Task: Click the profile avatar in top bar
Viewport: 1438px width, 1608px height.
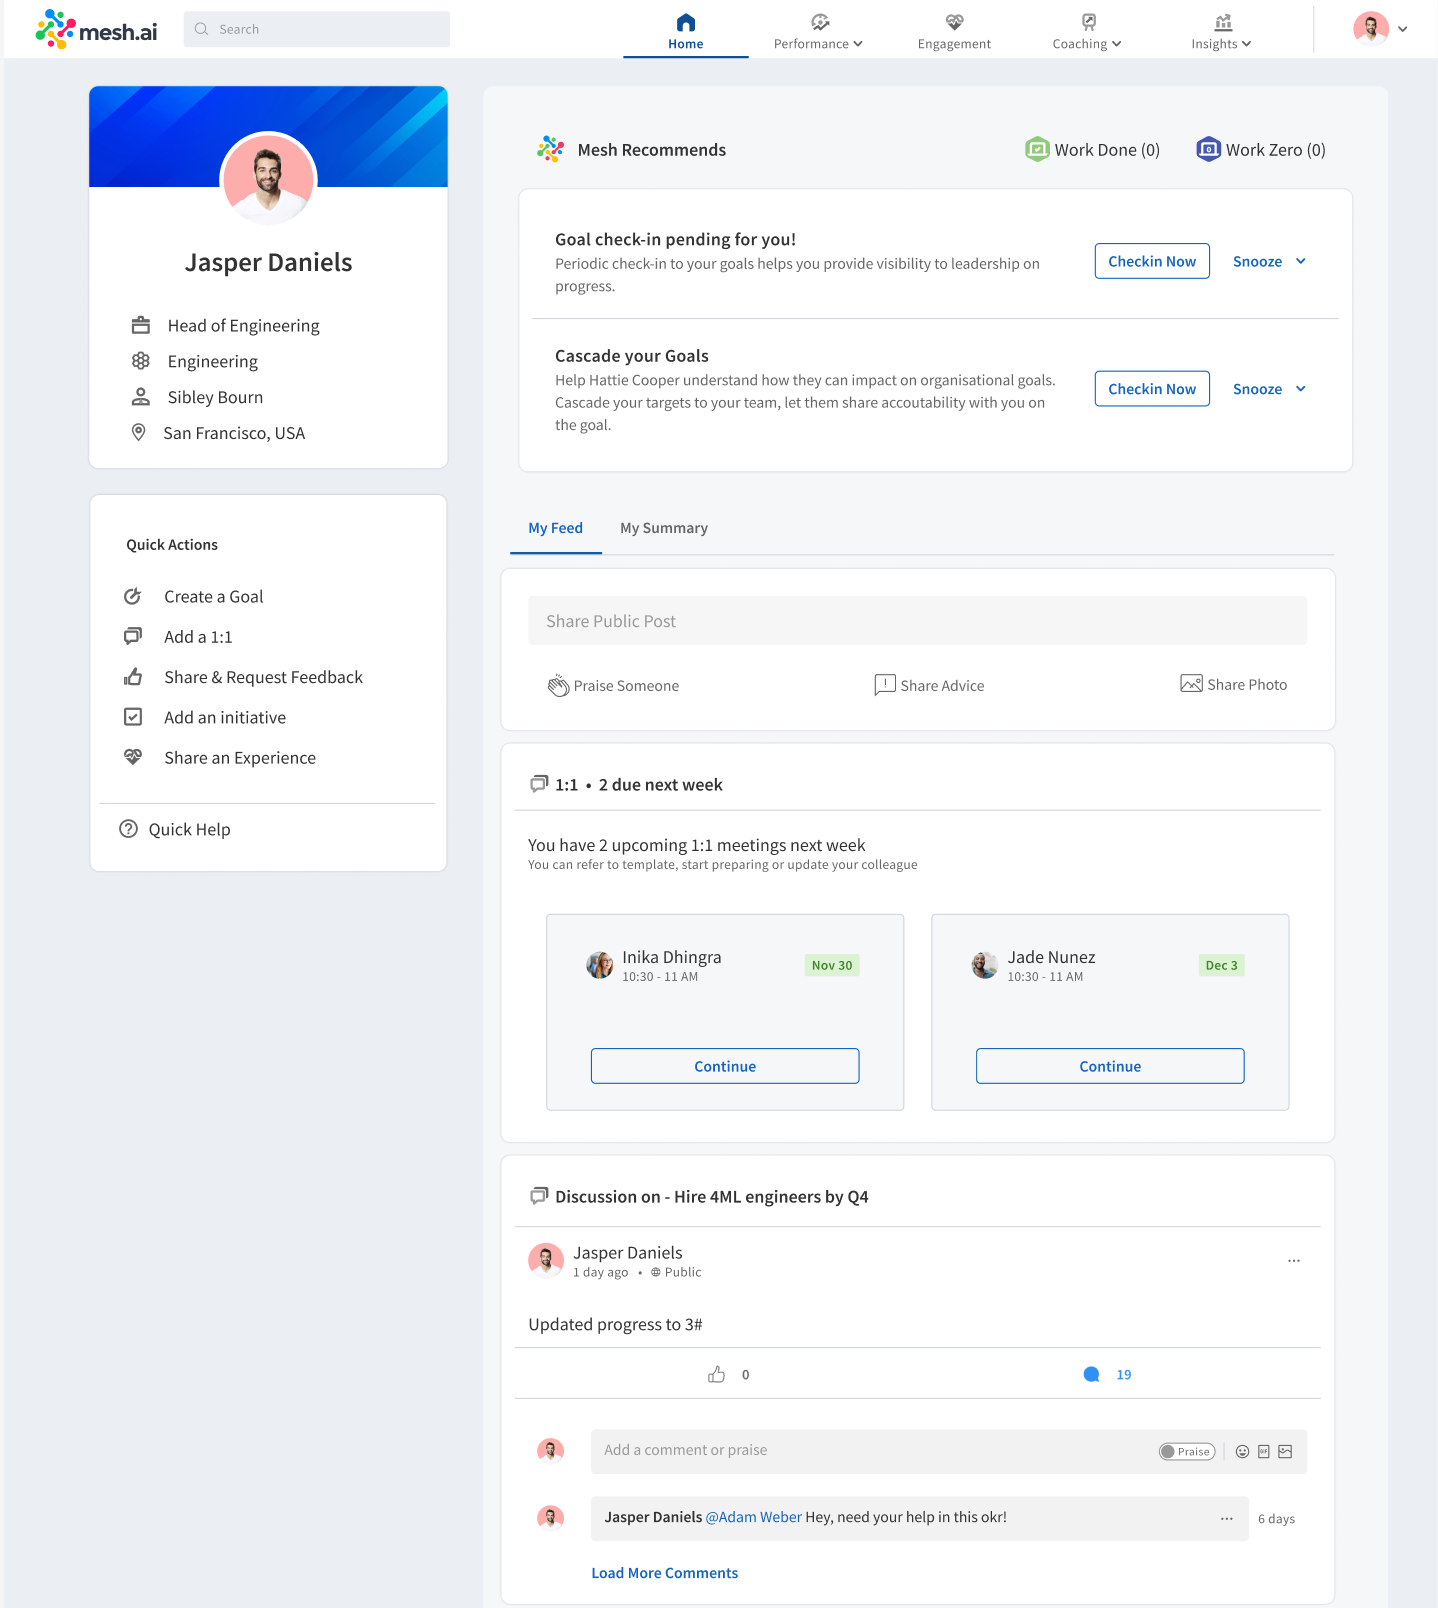Action: click(x=1371, y=28)
